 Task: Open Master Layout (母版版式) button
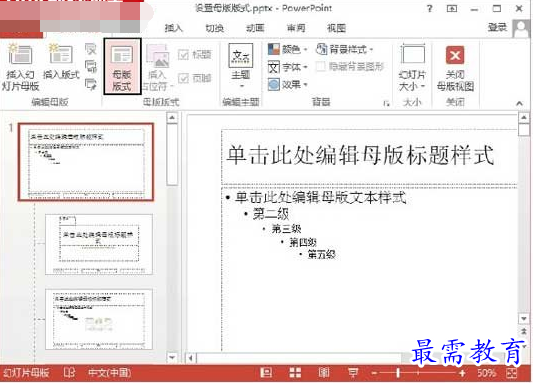coord(122,66)
